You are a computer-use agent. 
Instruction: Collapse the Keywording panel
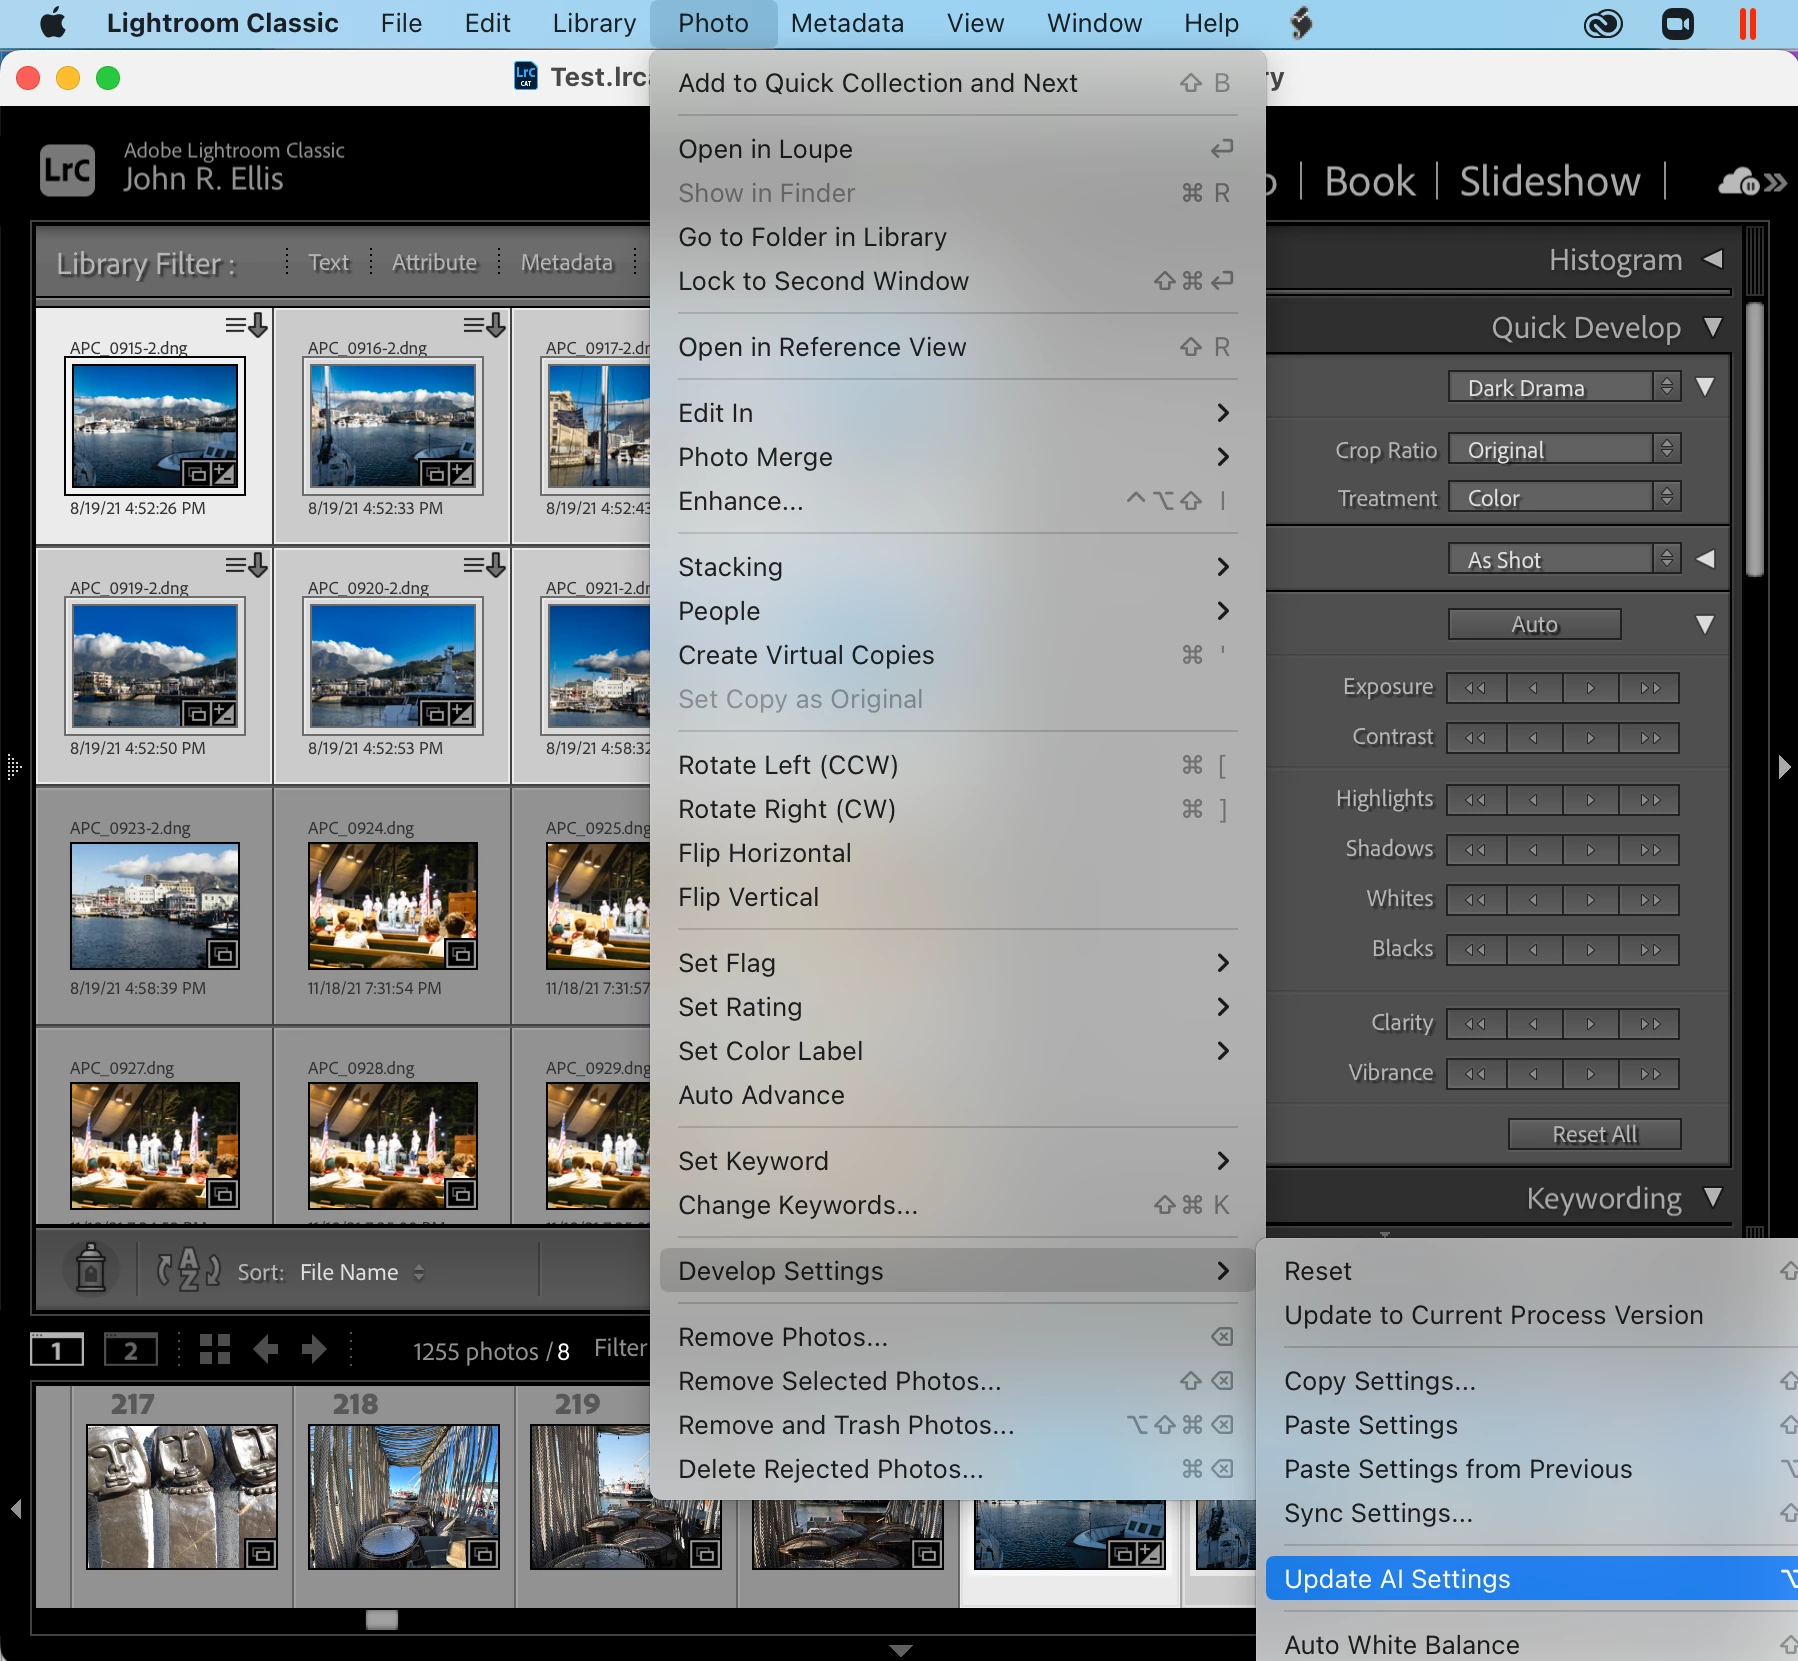[x=1713, y=1197]
